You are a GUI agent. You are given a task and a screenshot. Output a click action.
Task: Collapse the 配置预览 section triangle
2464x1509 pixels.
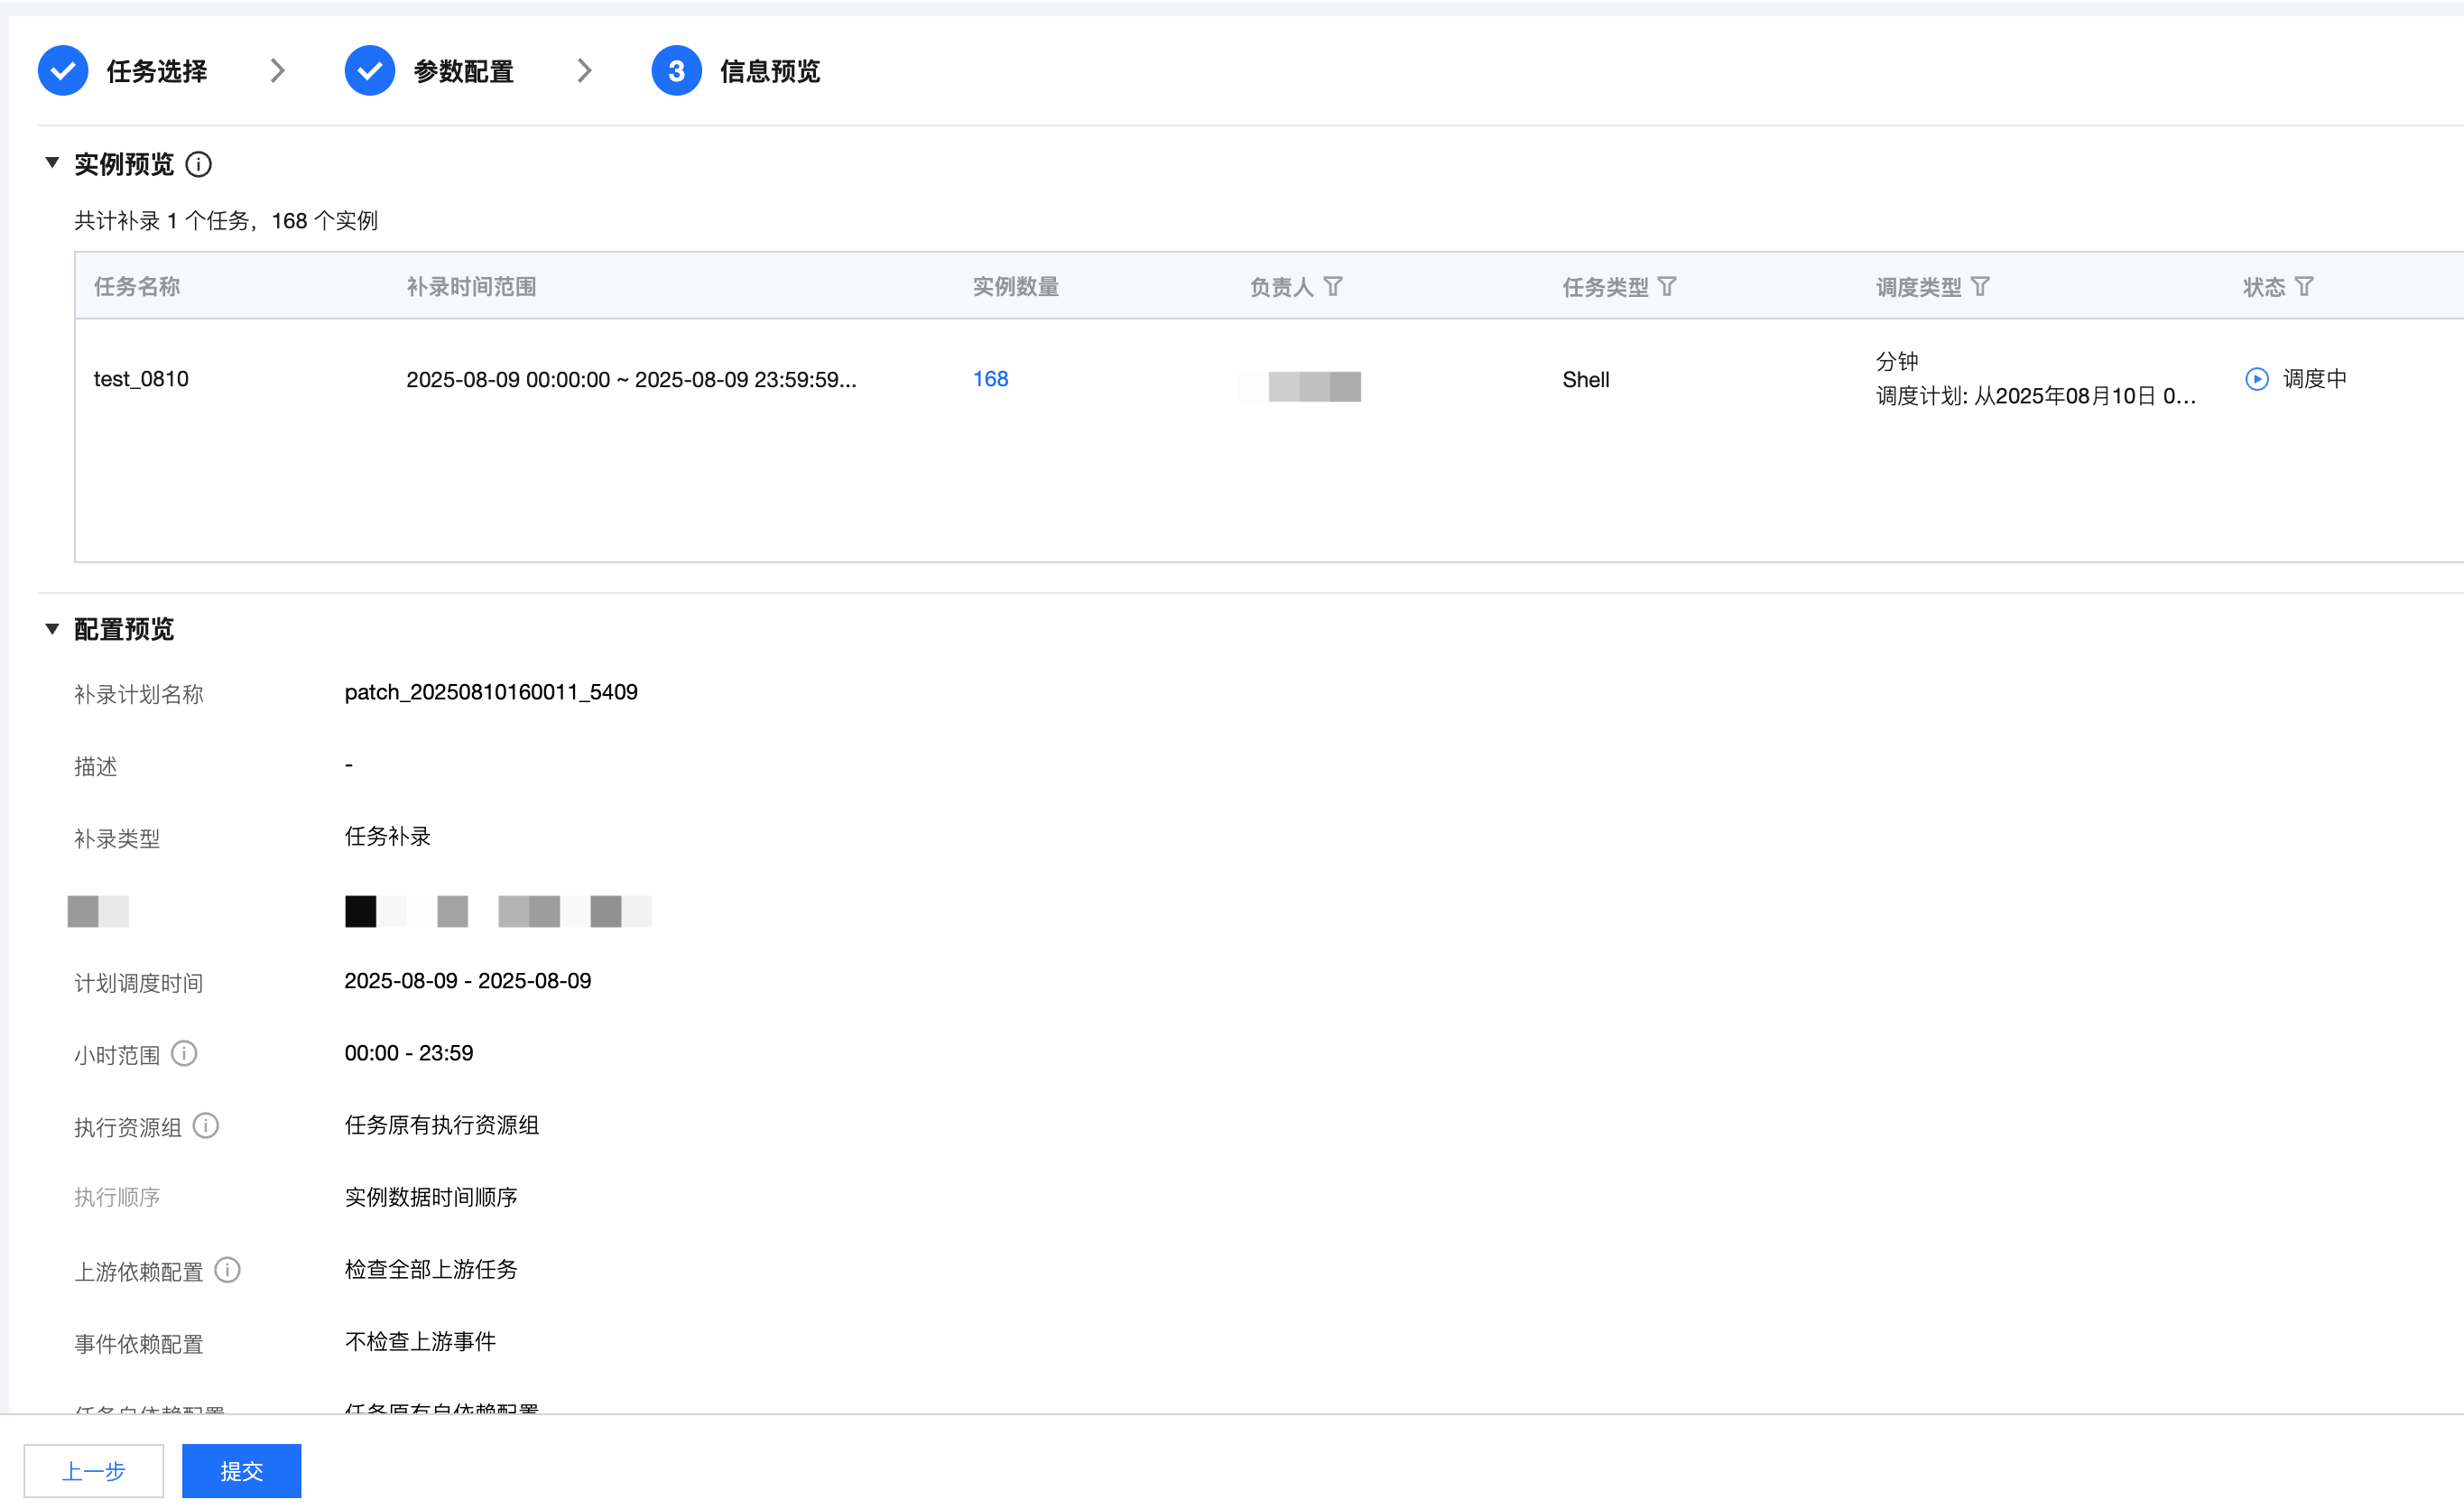click(x=52, y=629)
